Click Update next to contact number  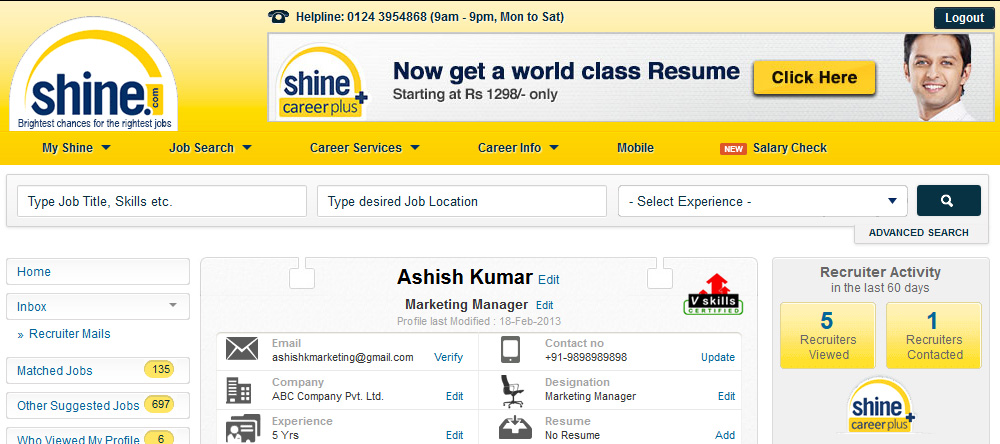point(717,357)
